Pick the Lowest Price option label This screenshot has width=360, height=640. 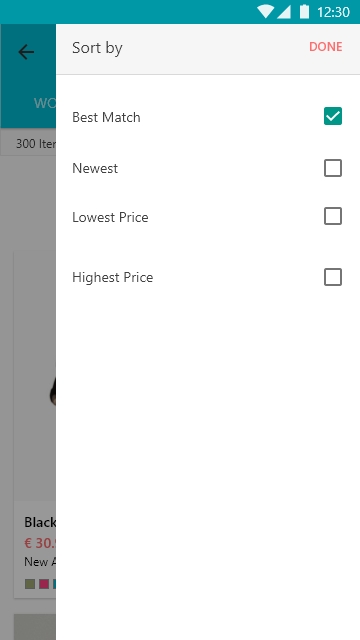pyautogui.click(x=110, y=217)
